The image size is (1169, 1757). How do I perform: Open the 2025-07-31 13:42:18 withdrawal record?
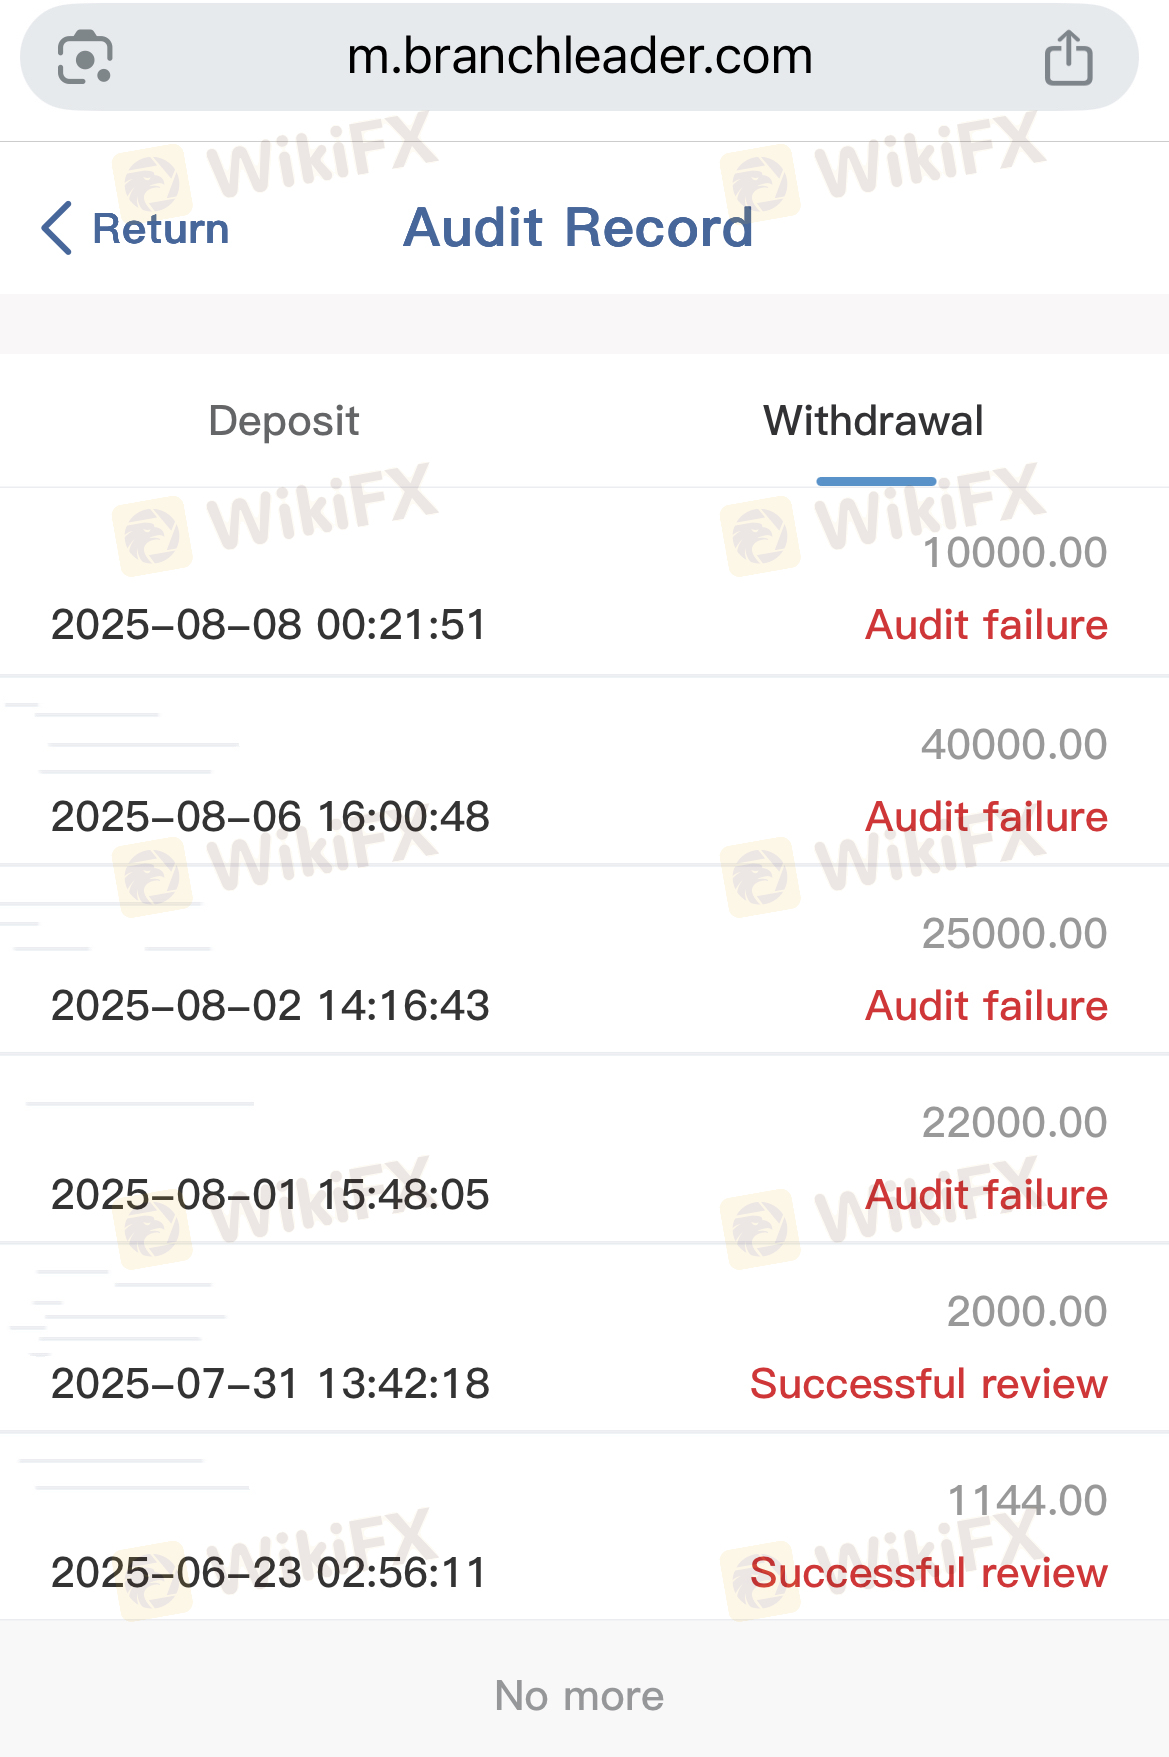pyautogui.click(x=270, y=1384)
